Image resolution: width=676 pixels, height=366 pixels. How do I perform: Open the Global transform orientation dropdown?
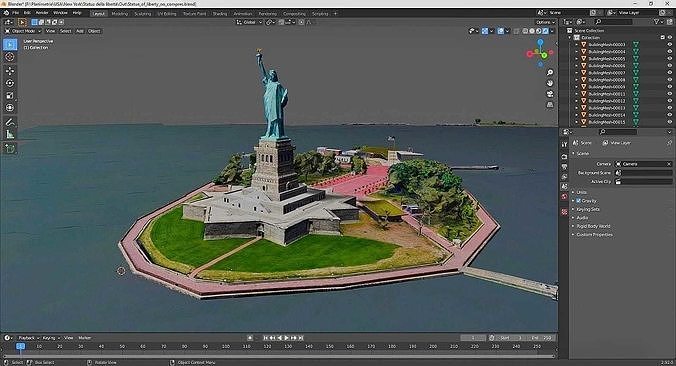pos(249,22)
